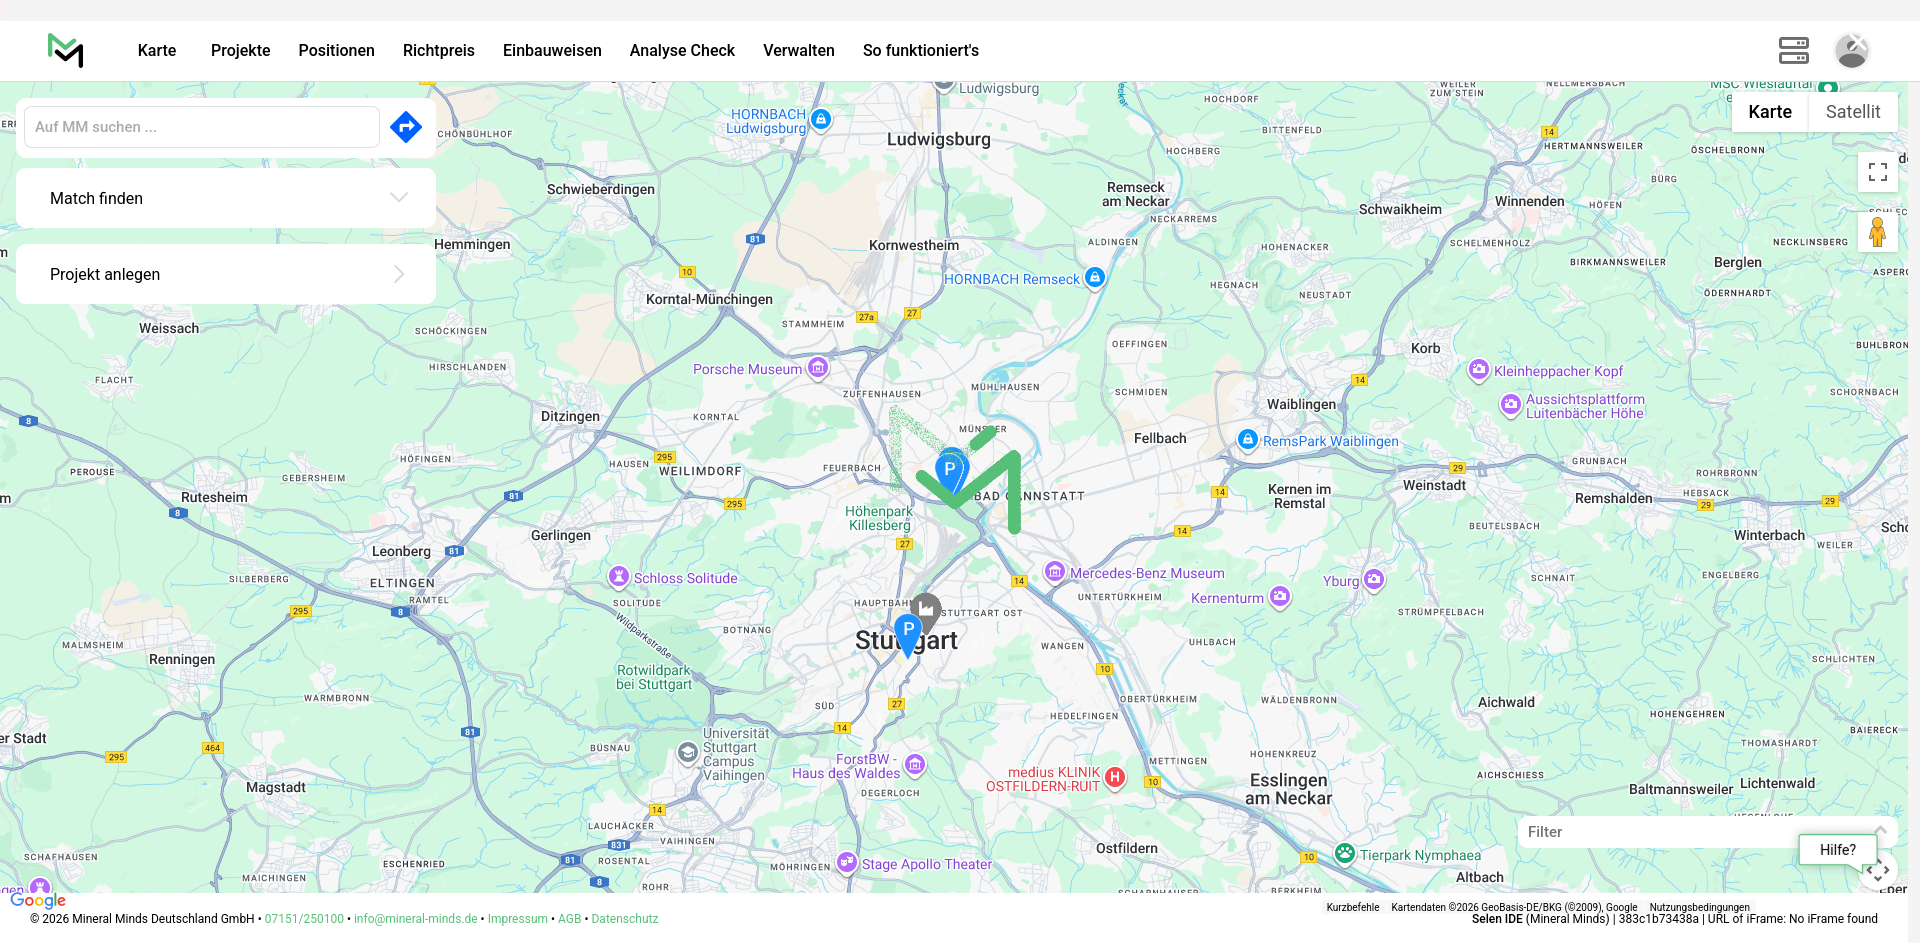This screenshot has height=943, width=1920.
Task: Click the Auf MM suchen search field
Action: pos(202,127)
